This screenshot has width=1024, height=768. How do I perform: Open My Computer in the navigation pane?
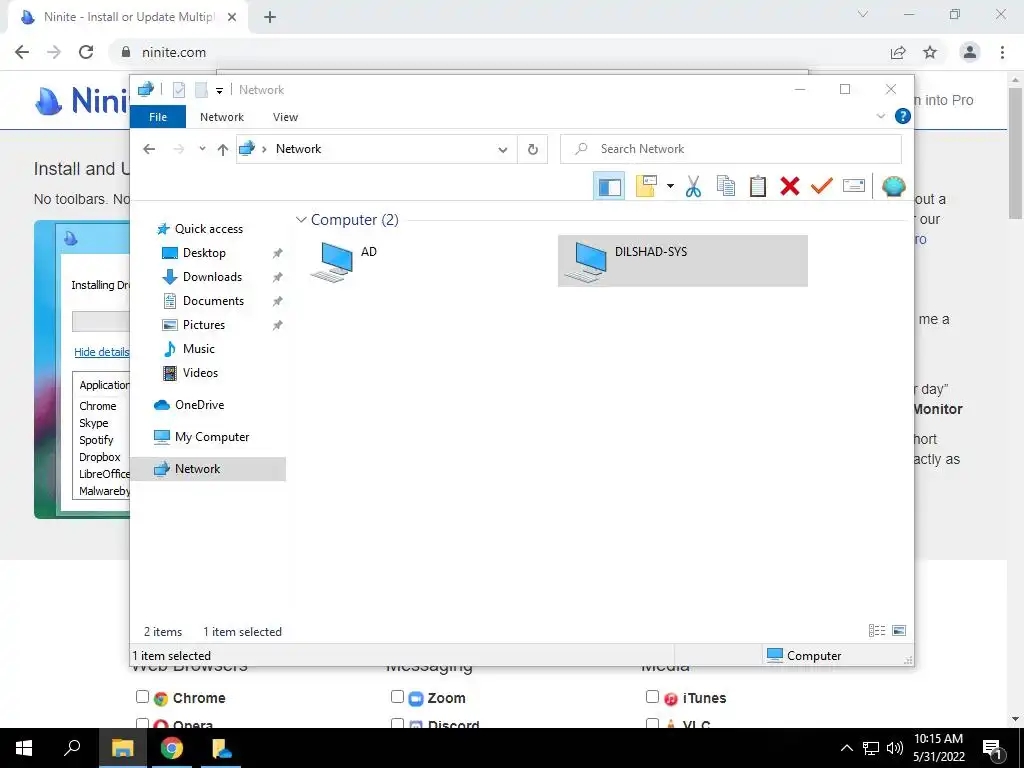212,437
